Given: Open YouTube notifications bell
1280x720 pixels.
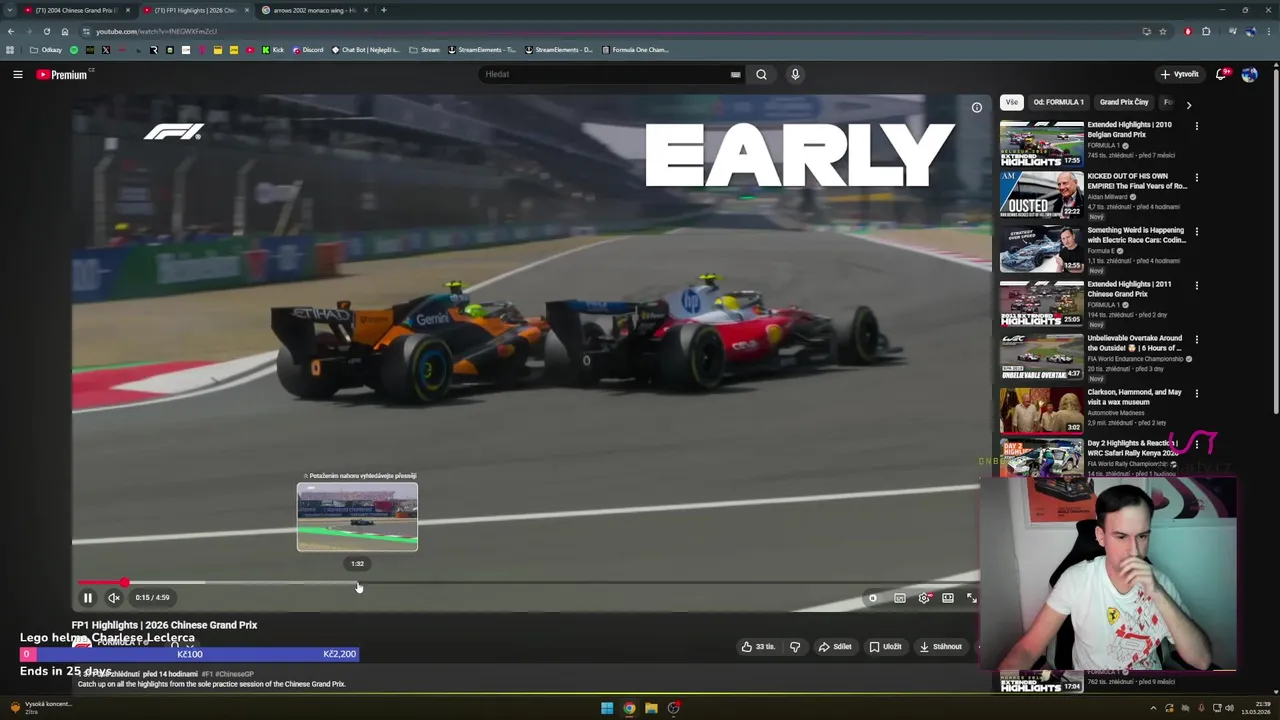Looking at the screenshot, I should click(x=1222, y=74).
